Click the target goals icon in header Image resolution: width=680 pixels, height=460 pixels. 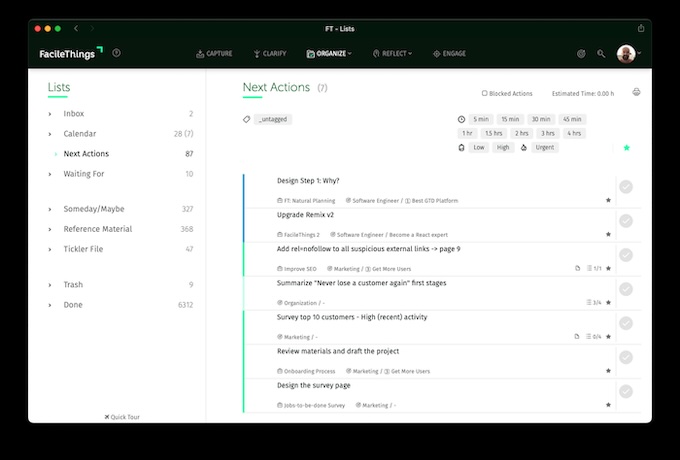581,53
